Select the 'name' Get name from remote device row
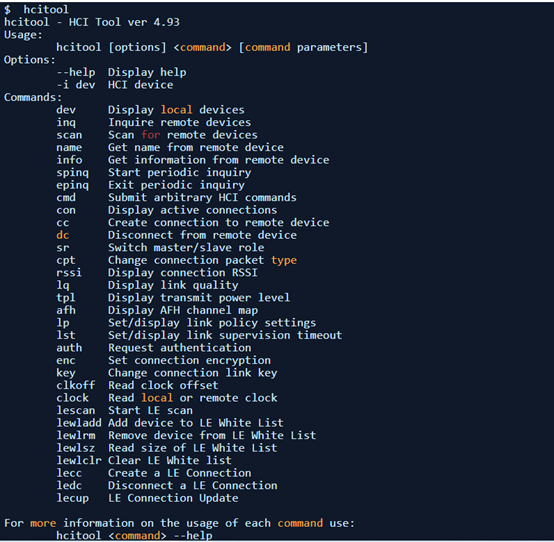The image size is (554, 542). click(x=170, y=147)
